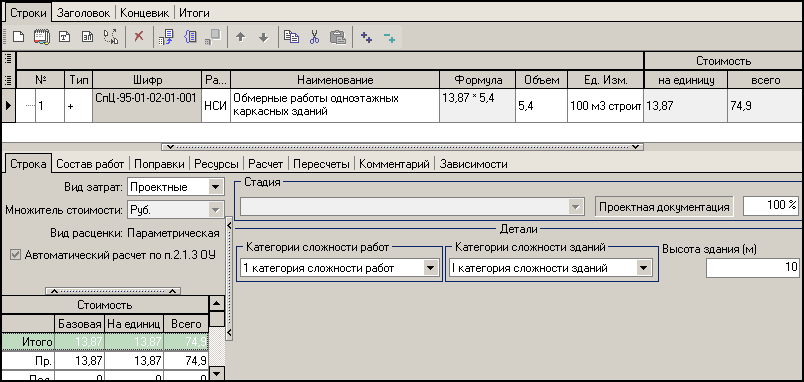Toggle Автоматический расчет по п.2.1.3 ОУ checkbox
The image size is (804, 382).
[16, 255]
